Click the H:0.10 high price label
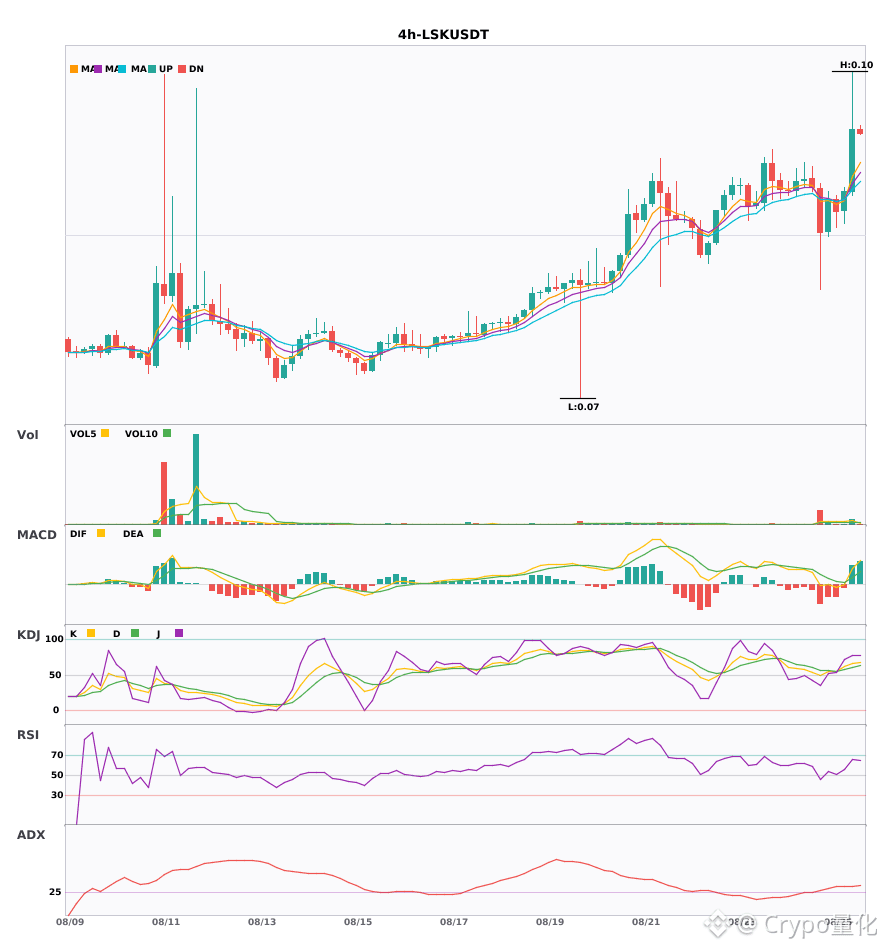Image resolution: width=885 pixels, height=950 pixels. coord(856,65)
